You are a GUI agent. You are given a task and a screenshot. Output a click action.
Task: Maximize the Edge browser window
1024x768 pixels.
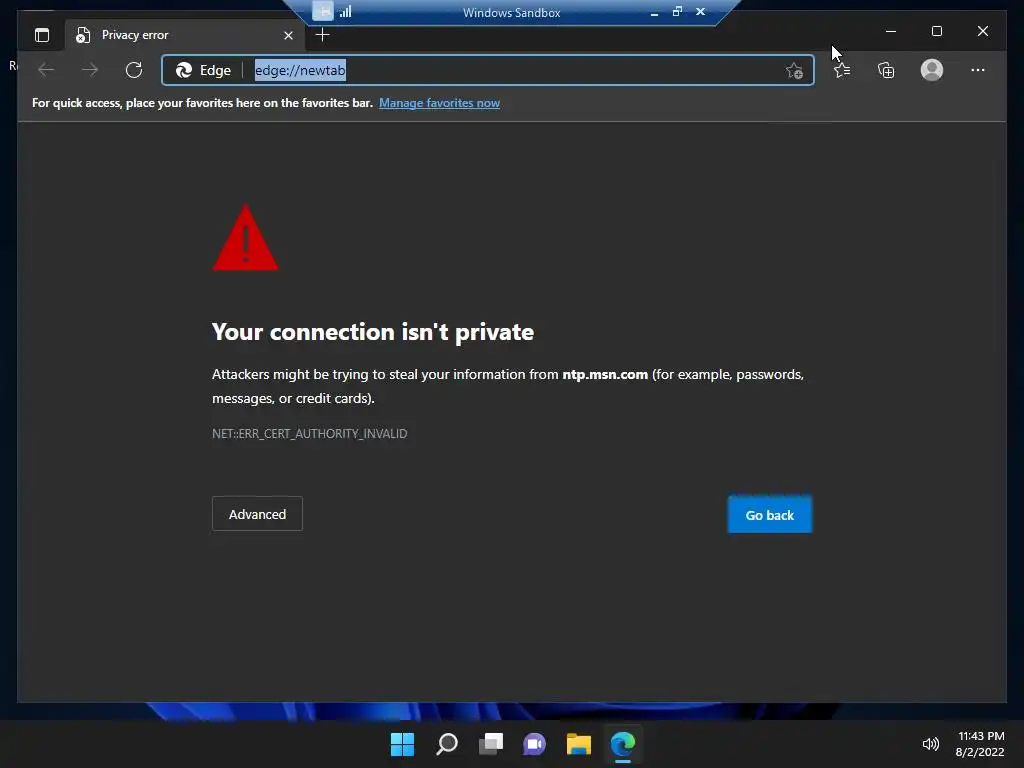click(x=936, y=31)
